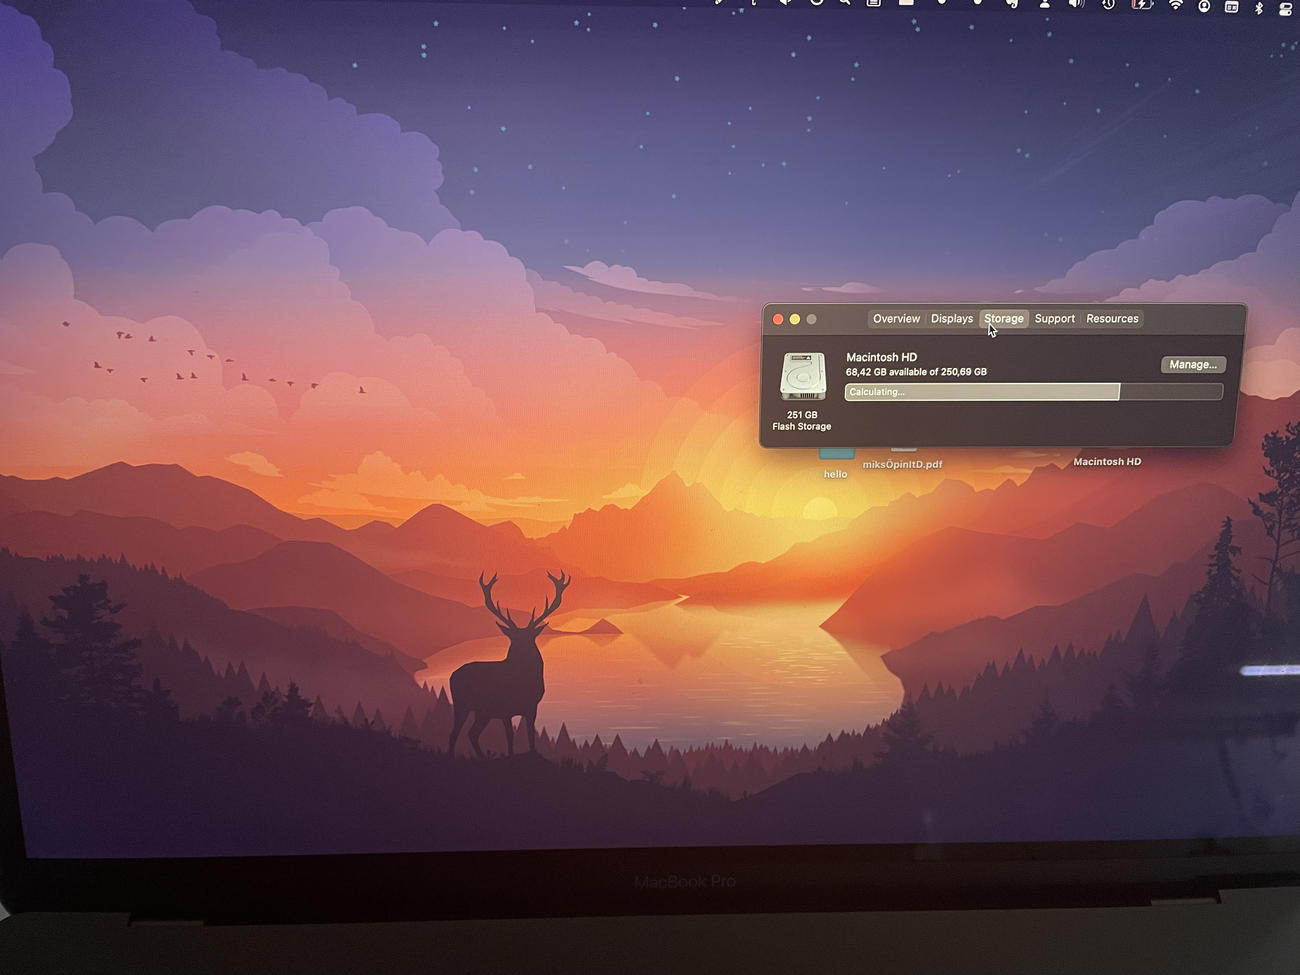
Task: Click the Macintosh HD flash storage drive icon
Action: (x=803, y=377)
